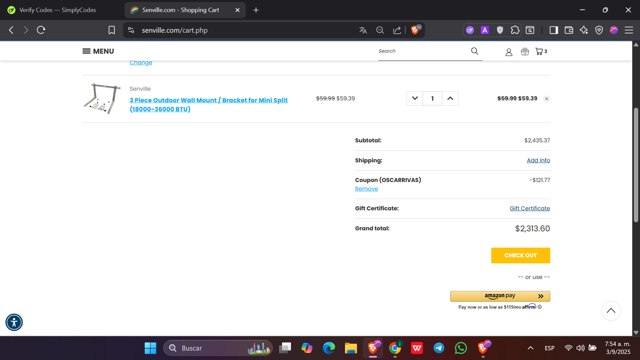Open the MENU hamburger navigation
The image size is (640, 360).
point(98,51)
